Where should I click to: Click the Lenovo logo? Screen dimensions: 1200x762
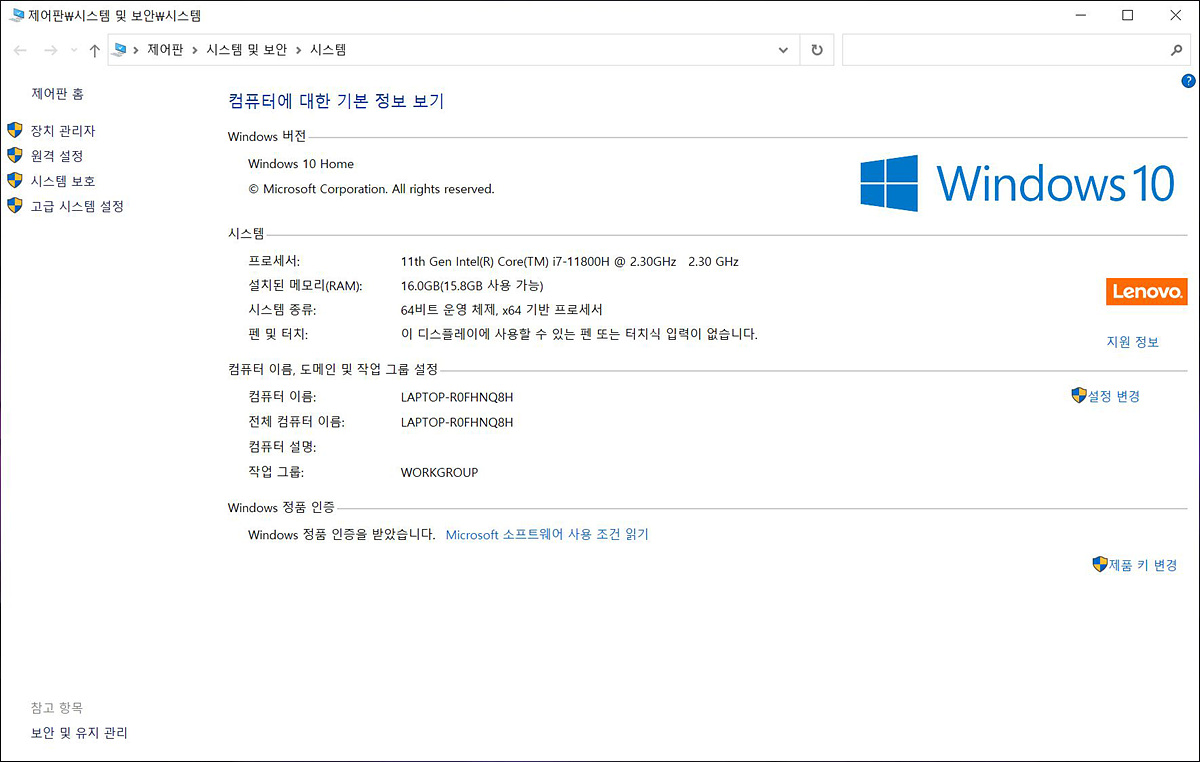click(x=1146, y=292)
